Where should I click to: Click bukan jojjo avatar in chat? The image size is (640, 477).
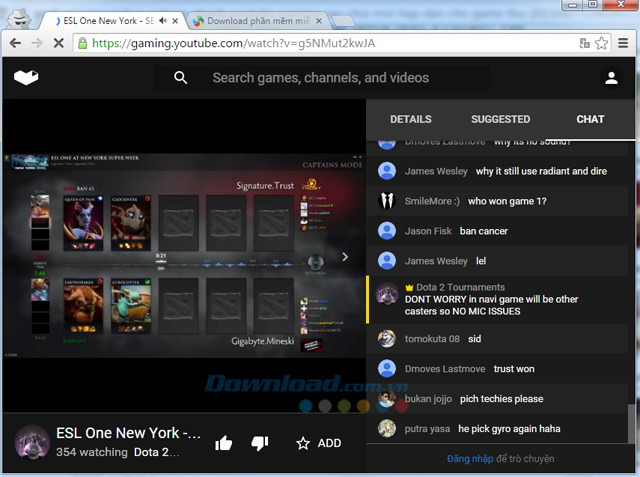click(387, 399)
